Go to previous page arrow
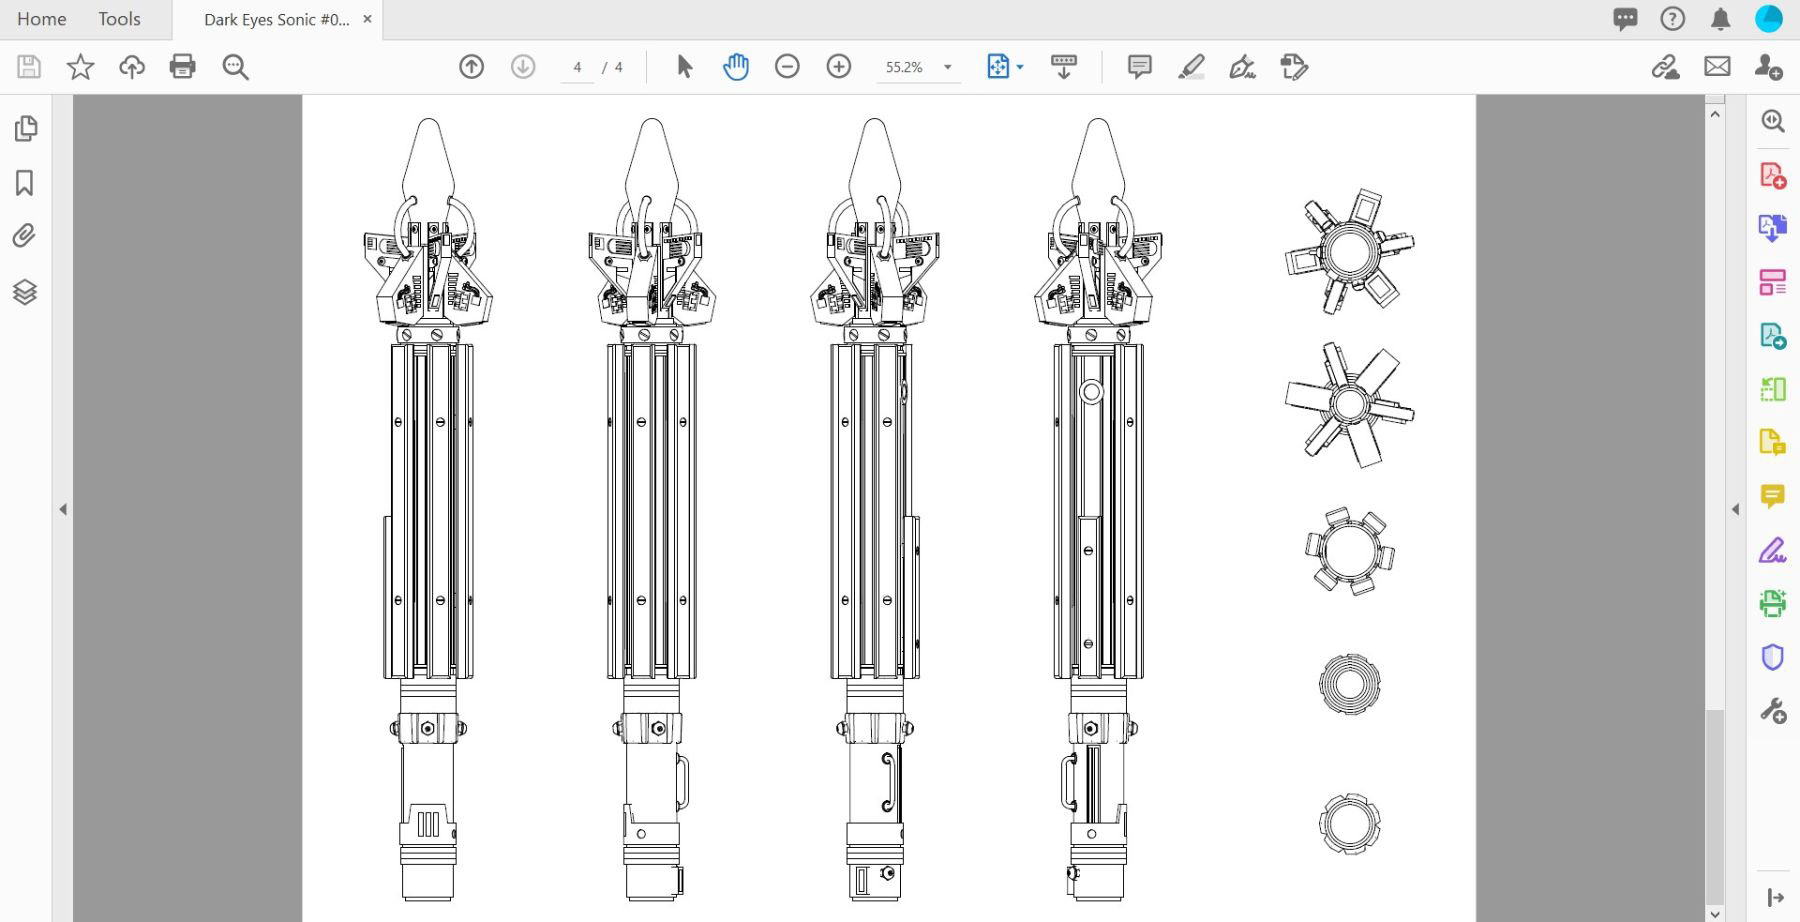Viewport: 1800px width, 922px height. click(x=471, y=67)
